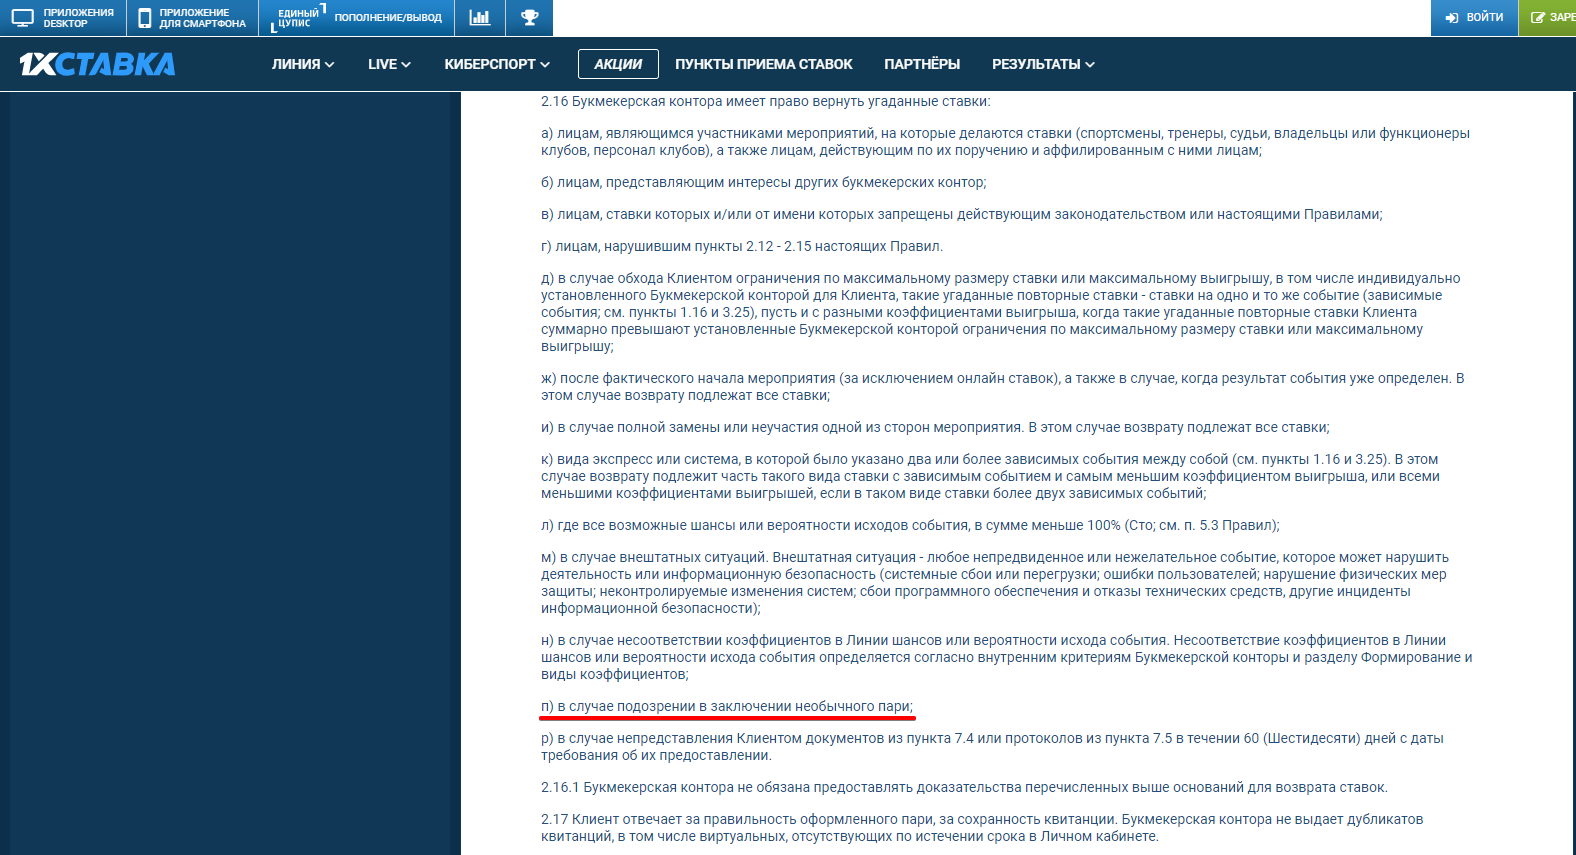Click Приложения Desktop text link
This screenshot has height=855, width=1576.
(x=78, y=18)
